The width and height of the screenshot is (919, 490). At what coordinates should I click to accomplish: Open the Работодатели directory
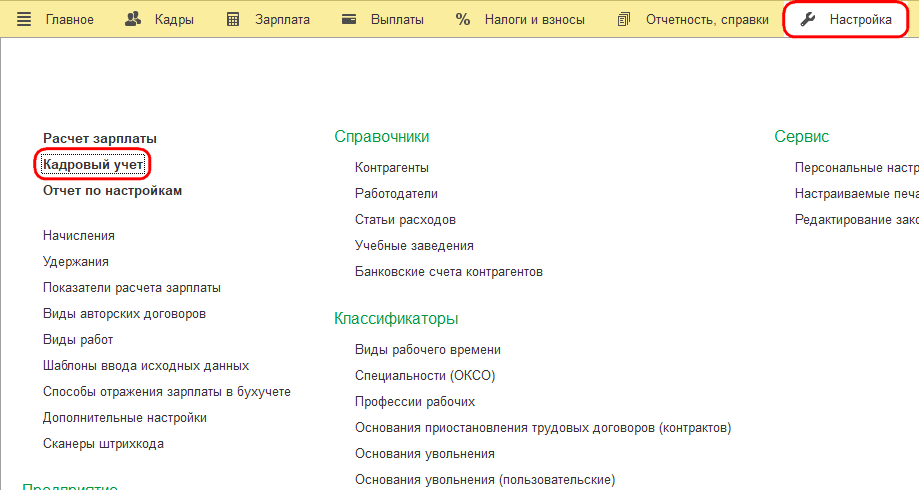coord(396,193)
